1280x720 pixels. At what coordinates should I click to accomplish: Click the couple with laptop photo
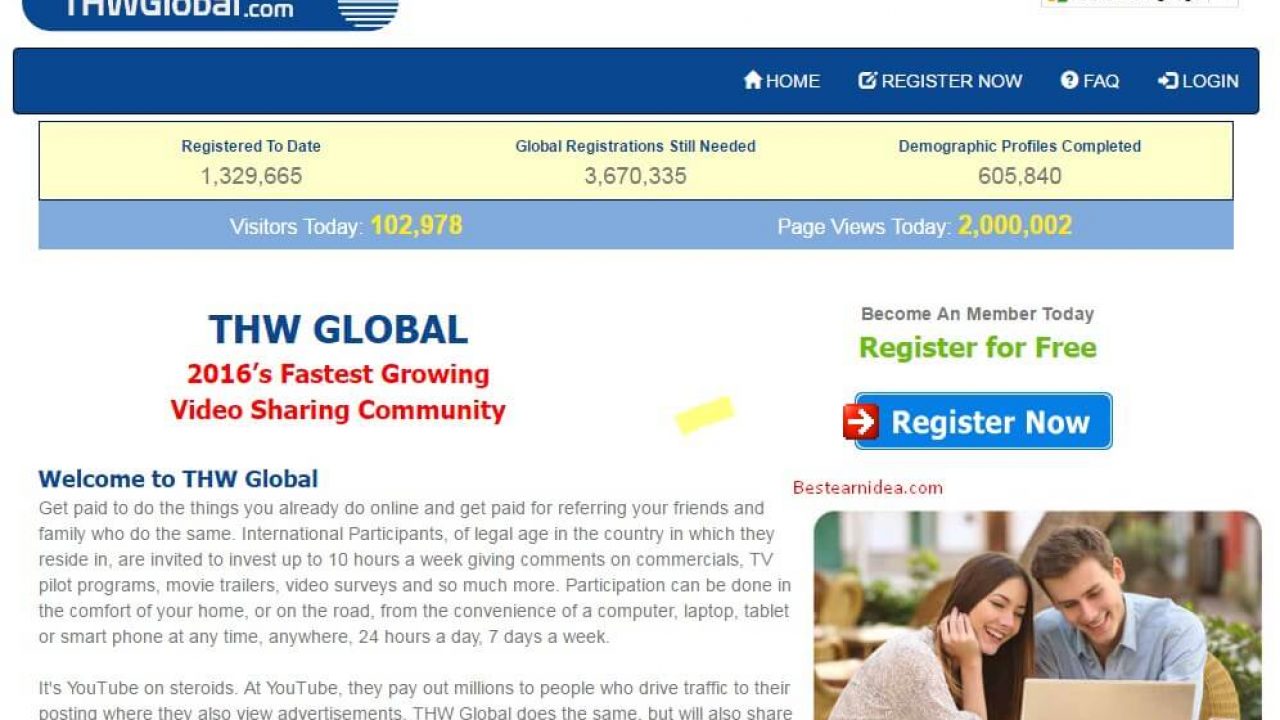(1037, 615)
